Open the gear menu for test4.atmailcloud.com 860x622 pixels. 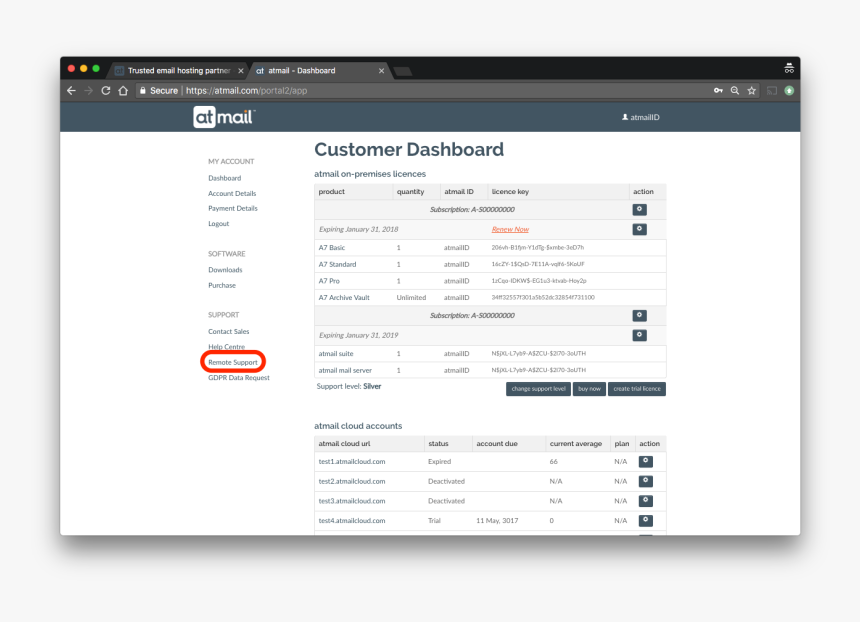(x=645, y=520)
